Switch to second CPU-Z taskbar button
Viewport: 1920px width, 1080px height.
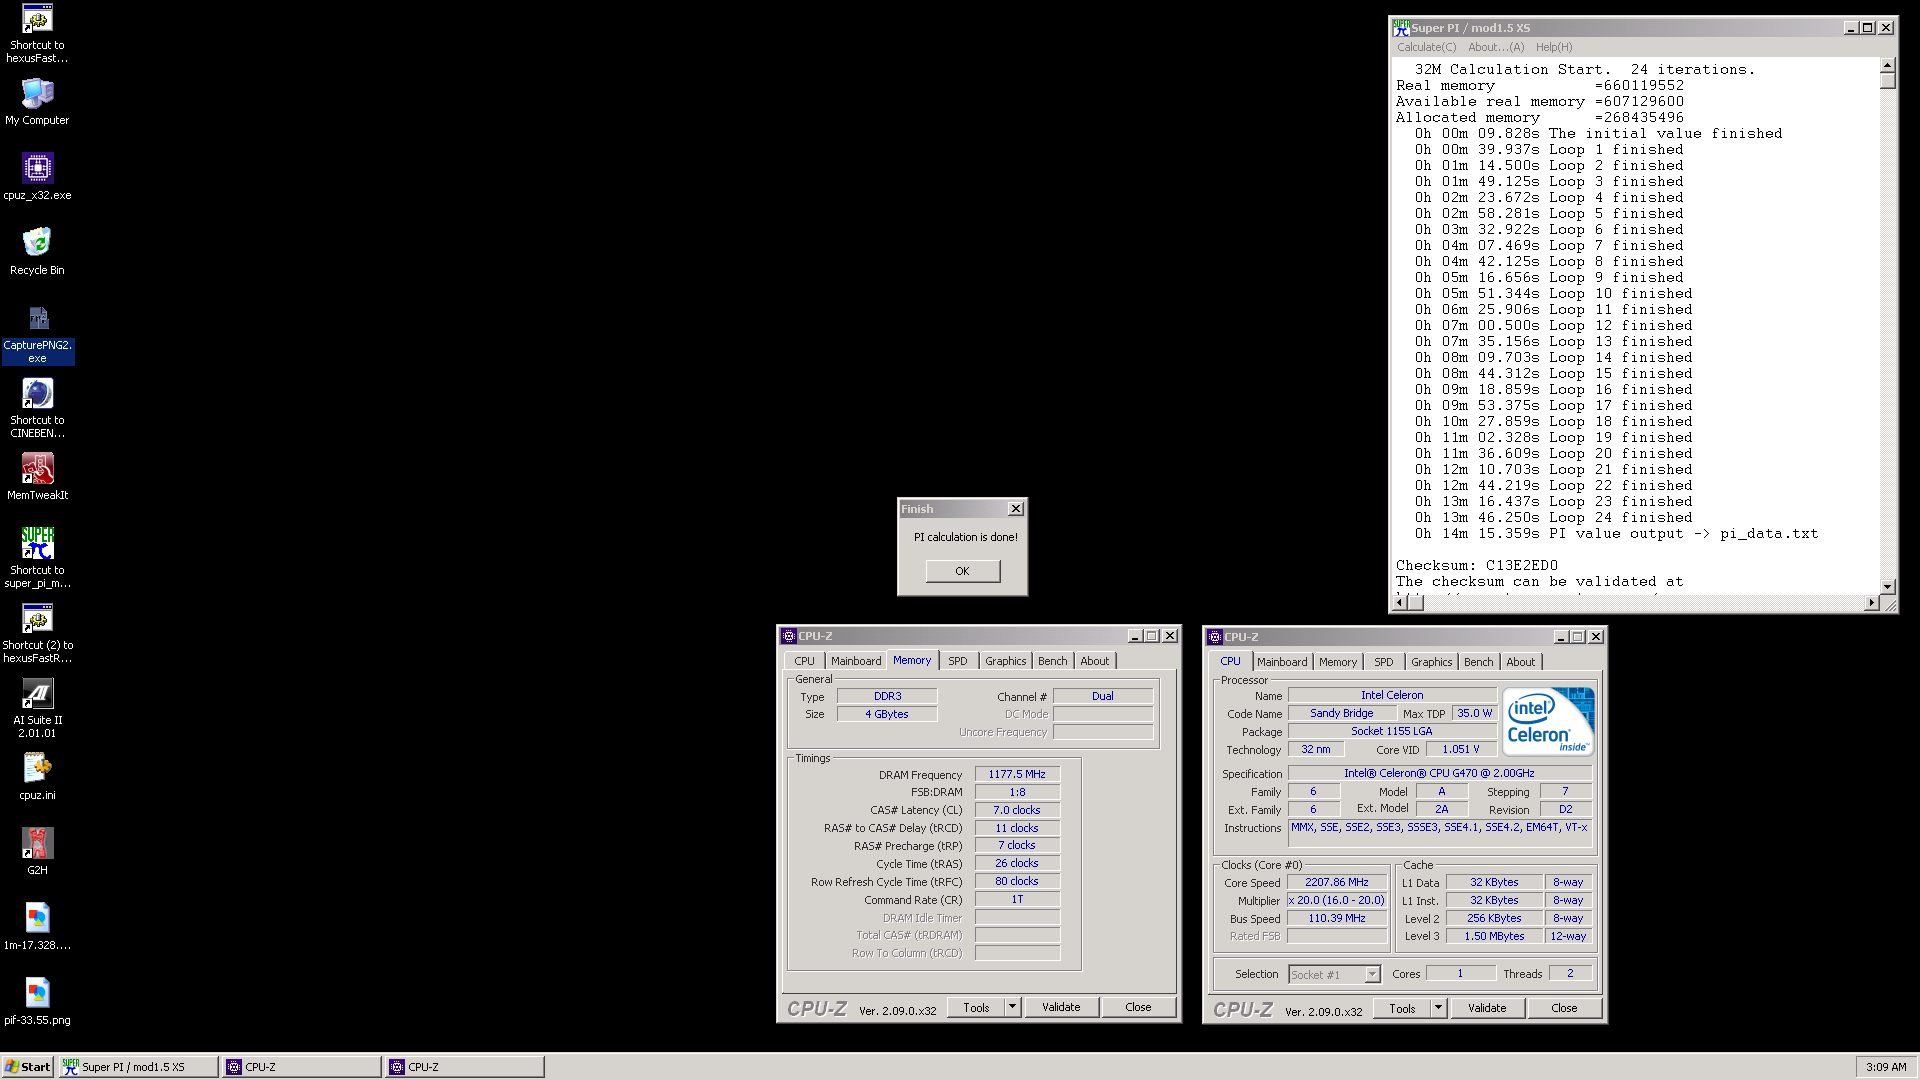(x=465, y=1067)
